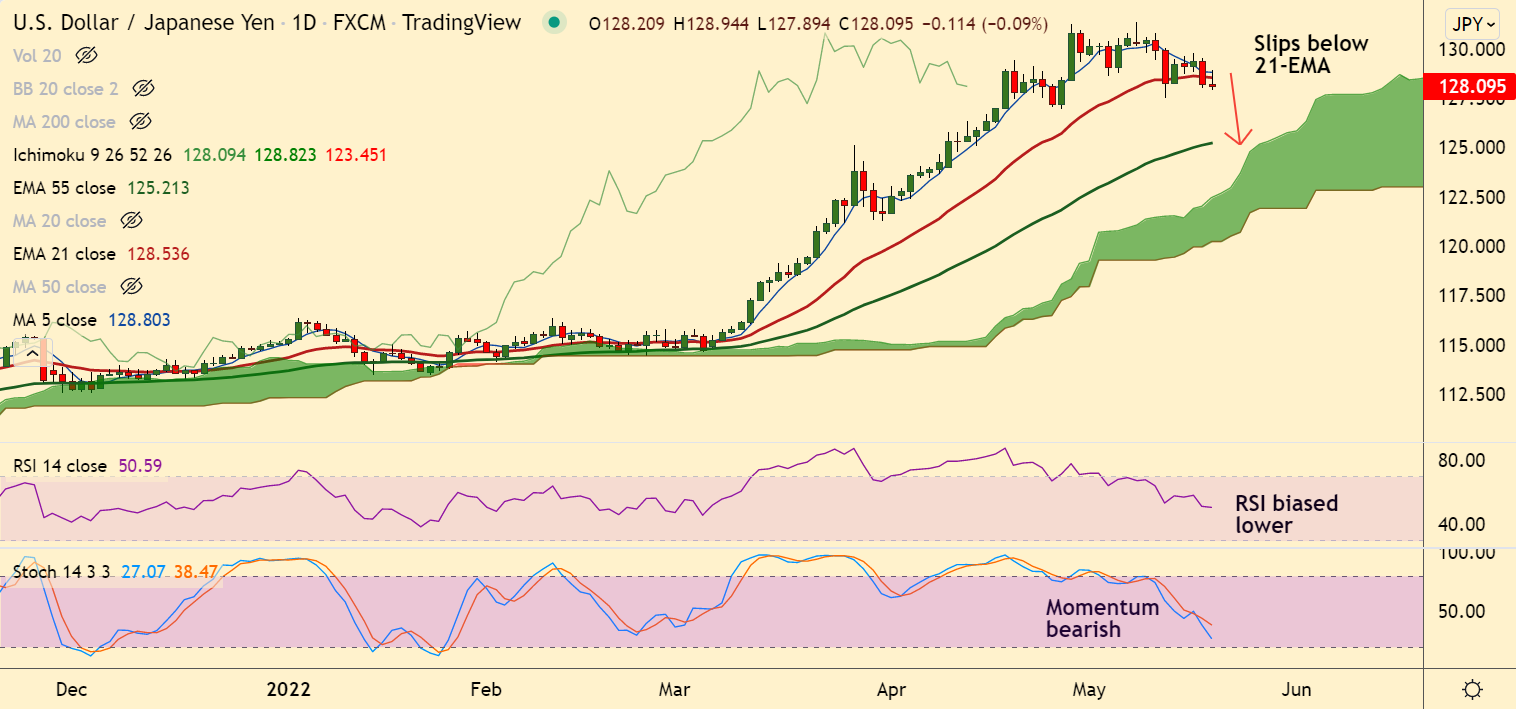
Task: Enable visibility of MA 50 close
Action: click(x=131, y=287)
